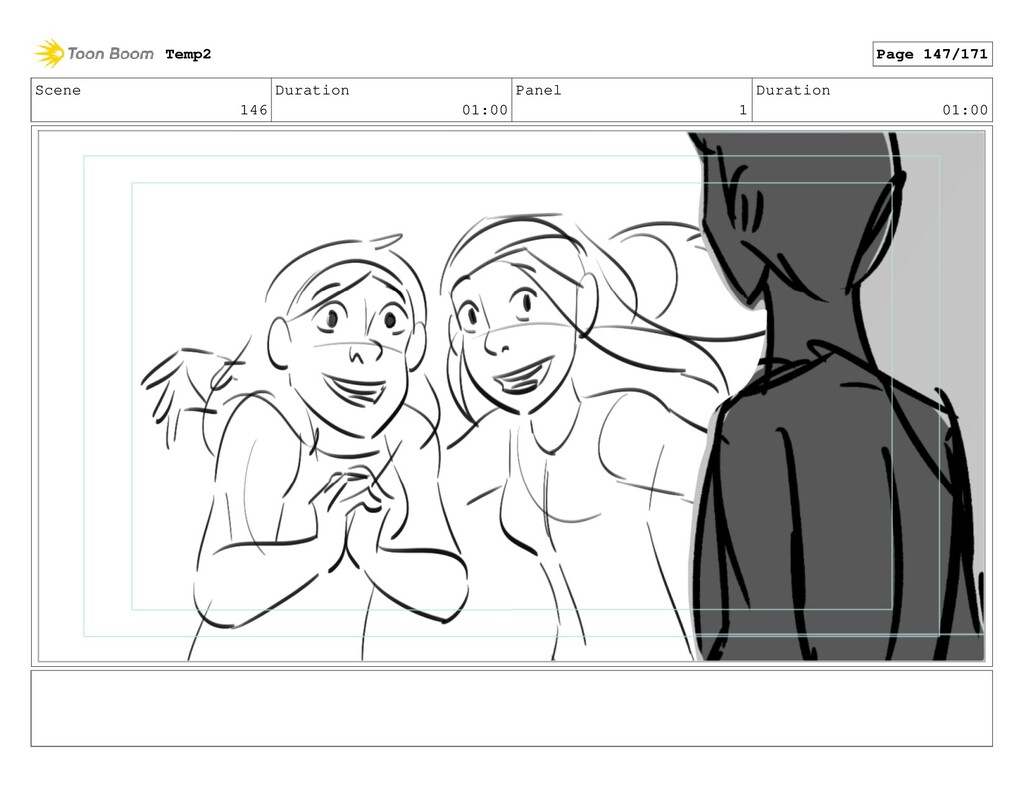Click the Page 147/171 indicator box

pyautogui.click(x=932, y=54)
